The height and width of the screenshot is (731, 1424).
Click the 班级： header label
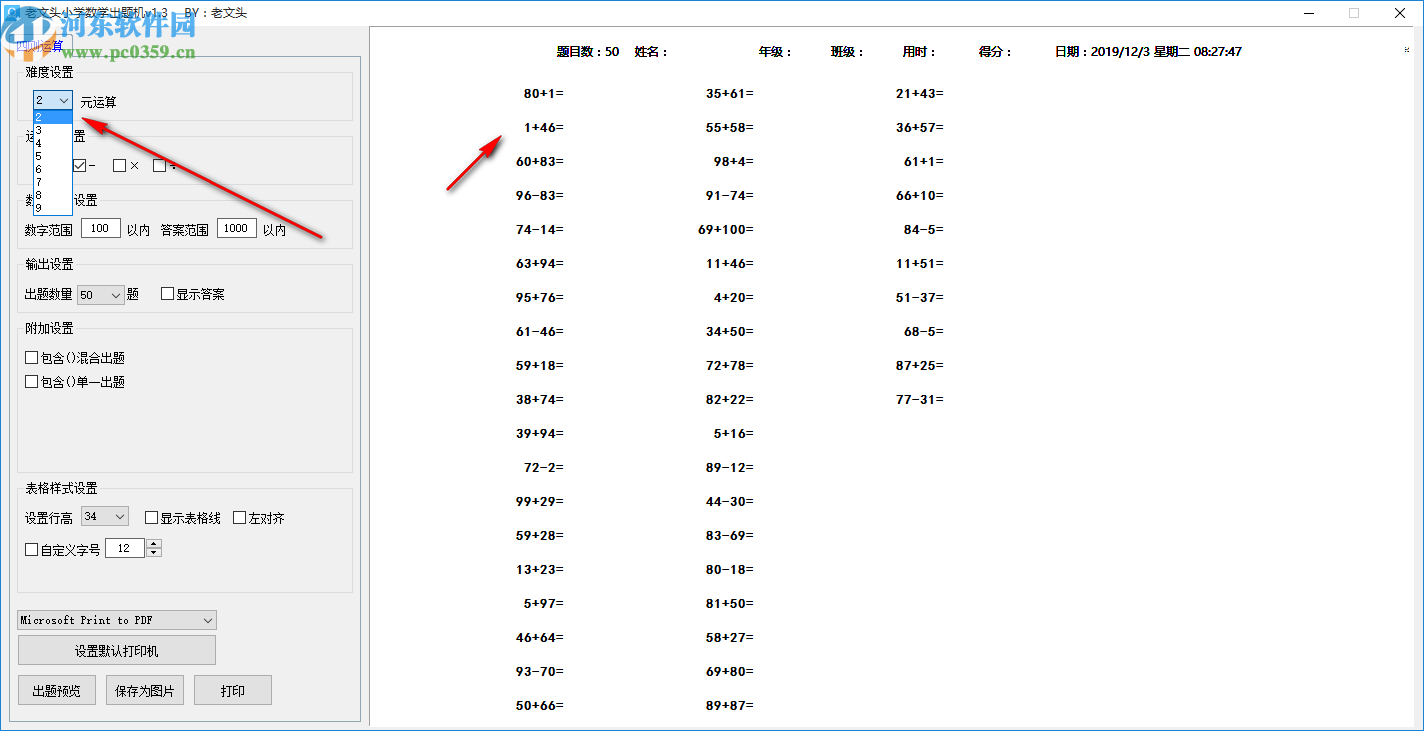point(847,52)
